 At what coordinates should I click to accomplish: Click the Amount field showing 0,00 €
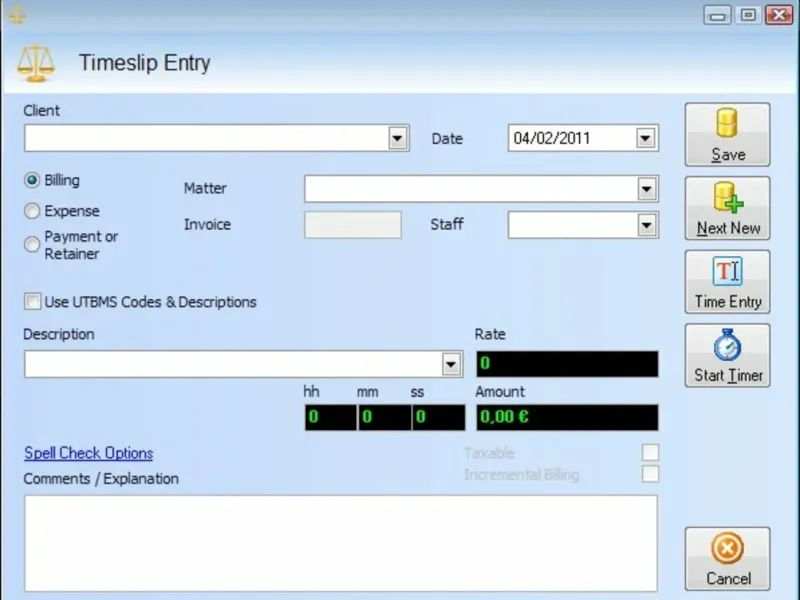coord(567,417)
